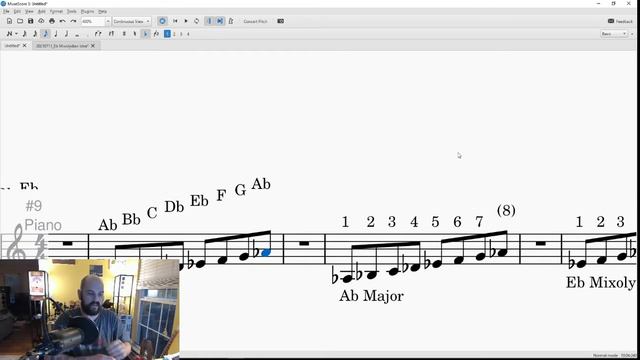Select the 'C' note name label
640x360 pixels.
(x=152, y=213)
